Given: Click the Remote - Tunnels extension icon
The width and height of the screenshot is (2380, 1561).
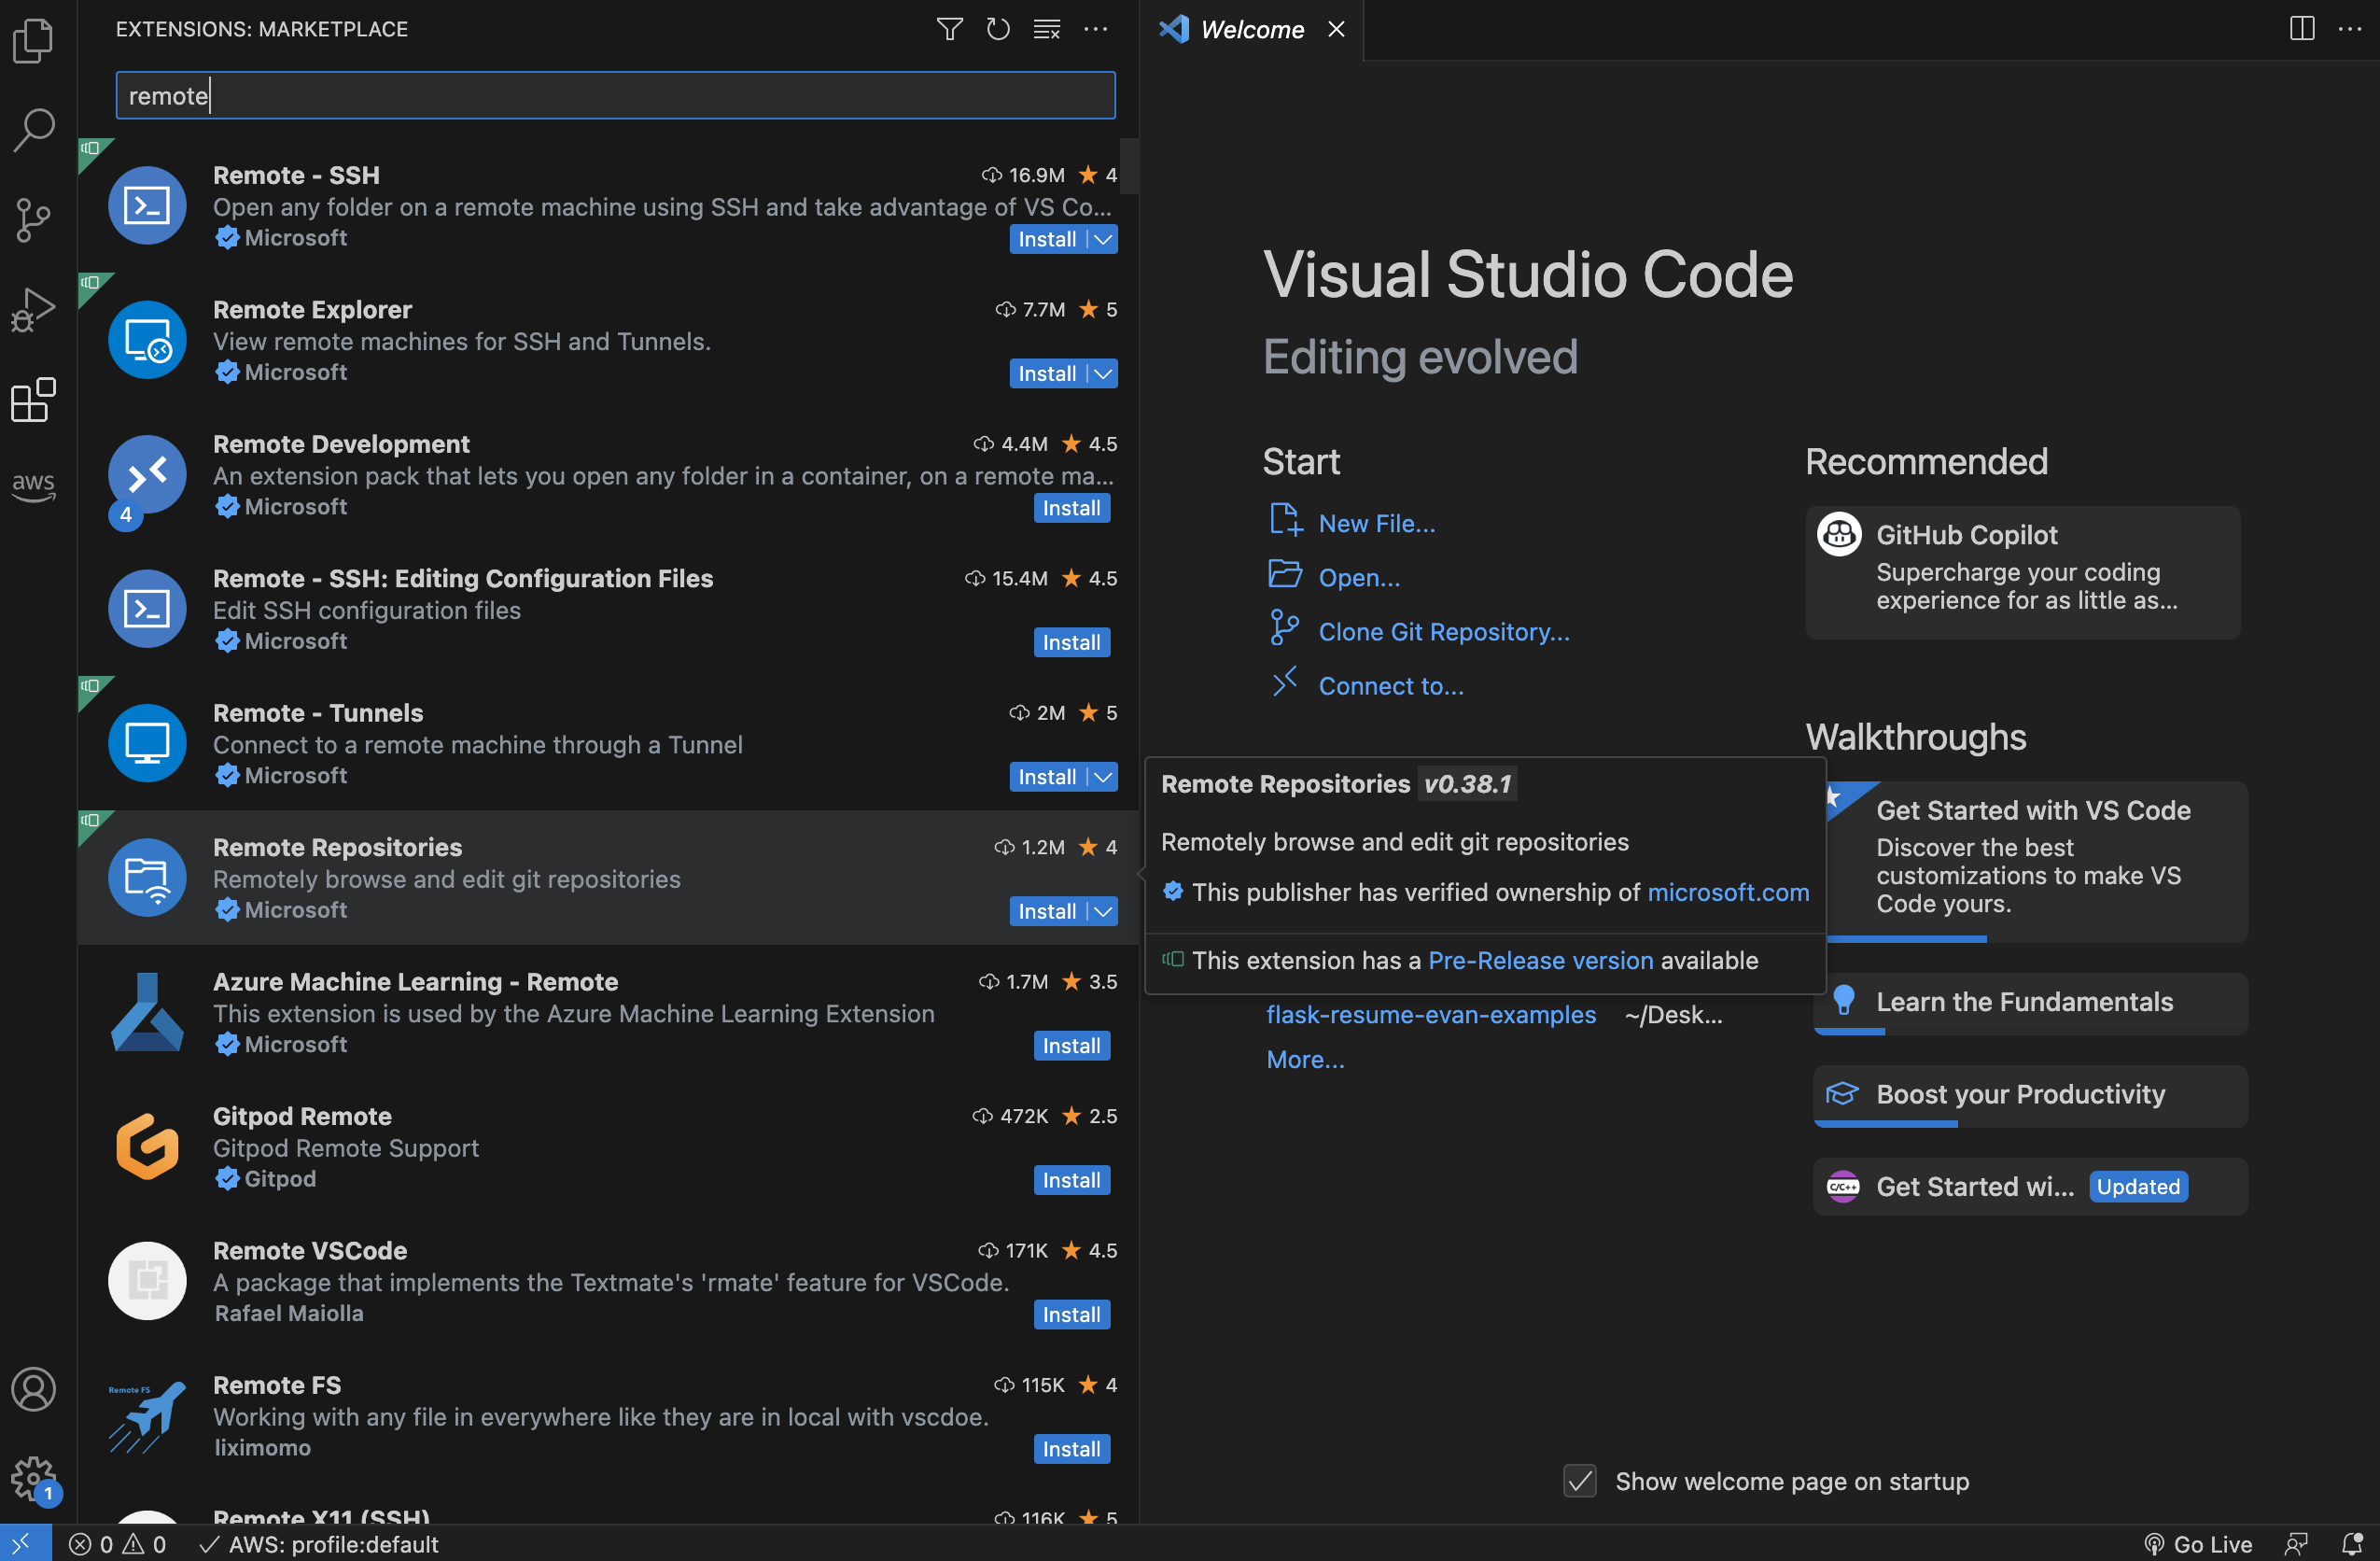Looking at the screenshot, I should click(147, 743).
